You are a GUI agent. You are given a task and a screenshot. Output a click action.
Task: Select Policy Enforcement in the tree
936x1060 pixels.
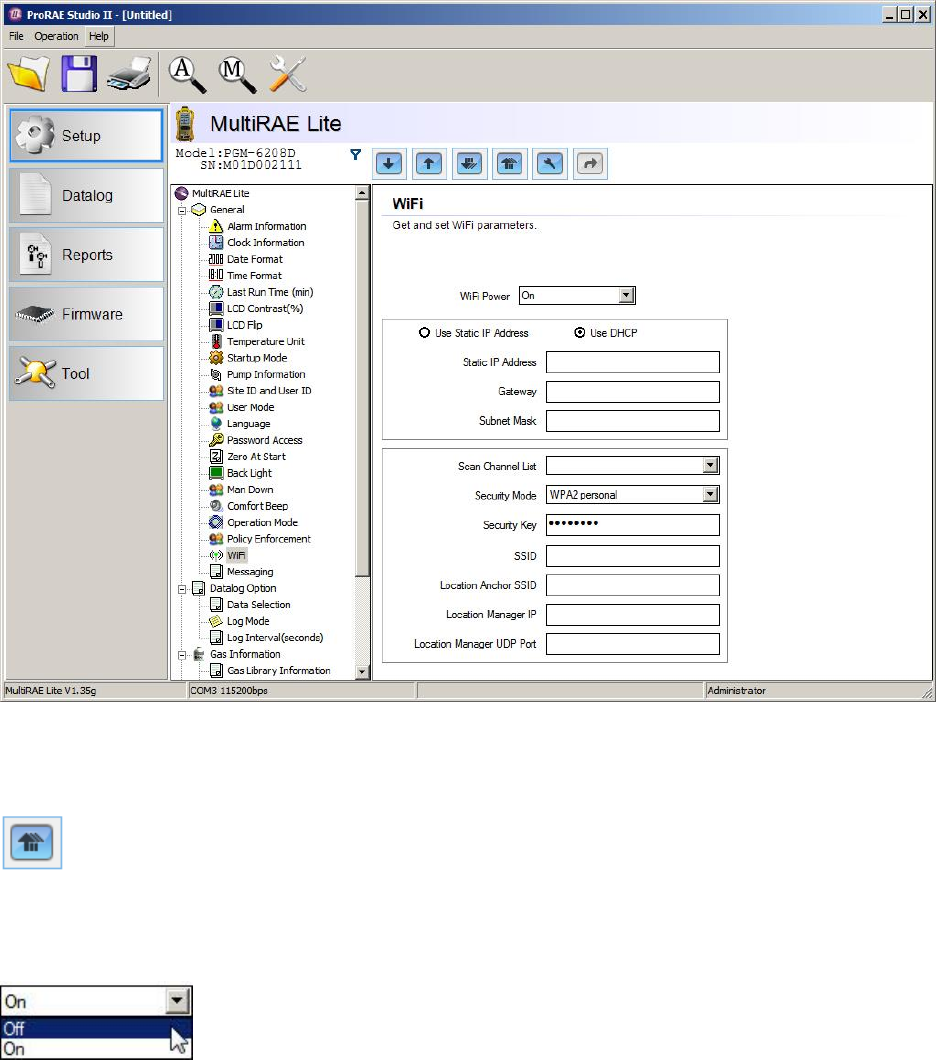[268, 539]
